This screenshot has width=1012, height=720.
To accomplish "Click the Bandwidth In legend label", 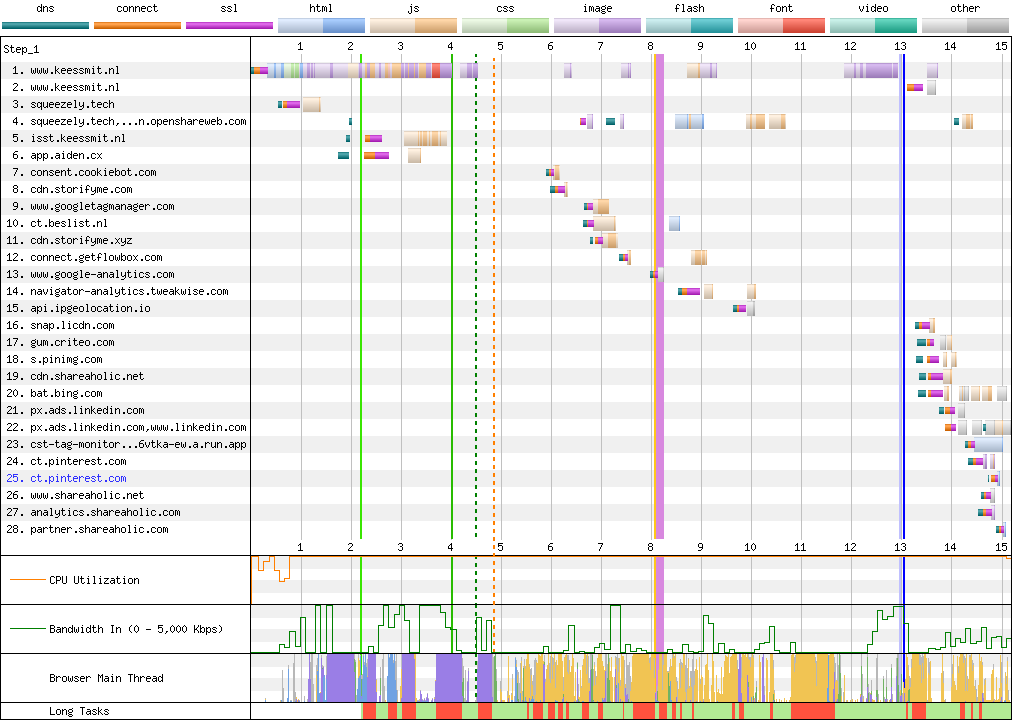I will pyautogui.click(x=135, y=629).
